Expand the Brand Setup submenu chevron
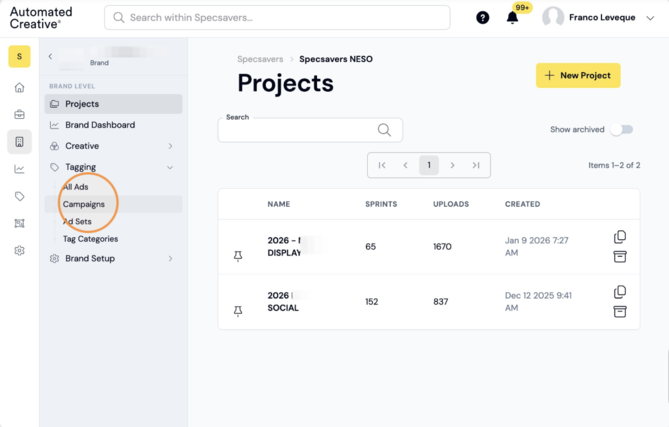669x427 pixels. (x=170, y=259)
